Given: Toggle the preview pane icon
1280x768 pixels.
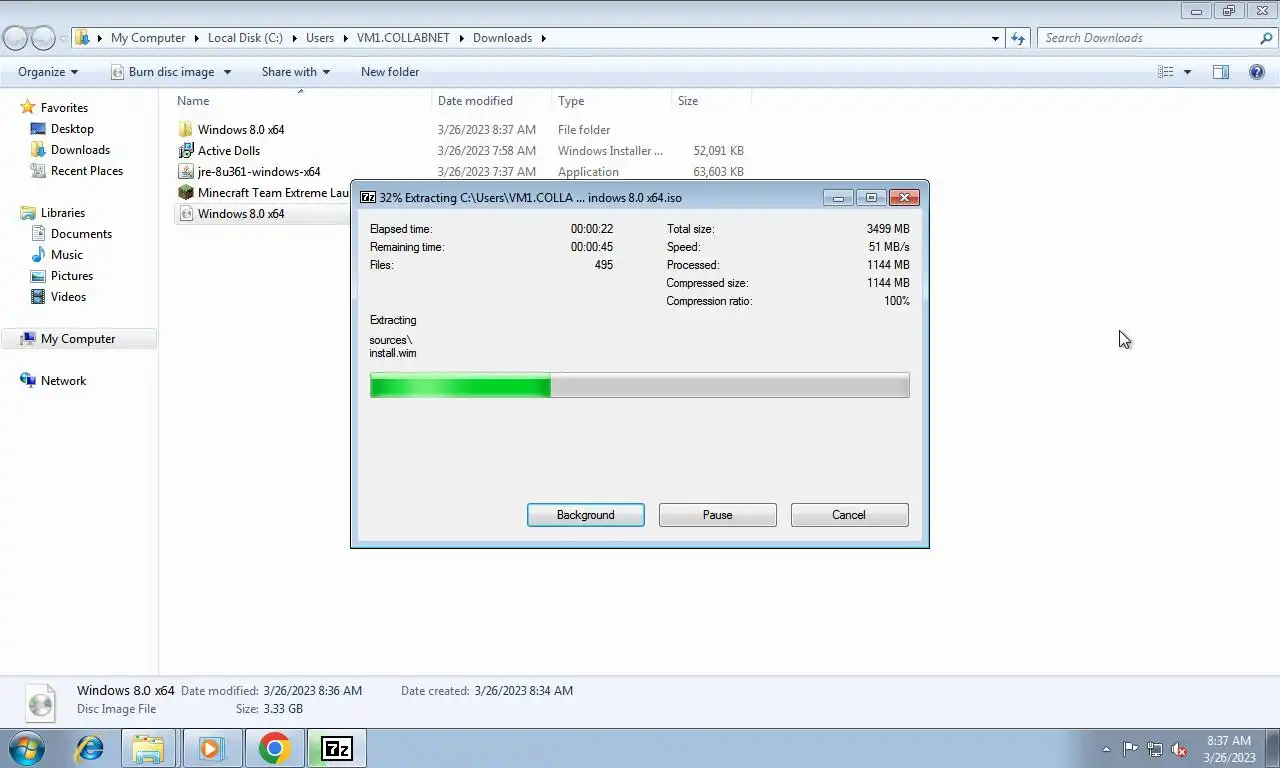Looking at the screenshot, I should tap(1221, 72).
